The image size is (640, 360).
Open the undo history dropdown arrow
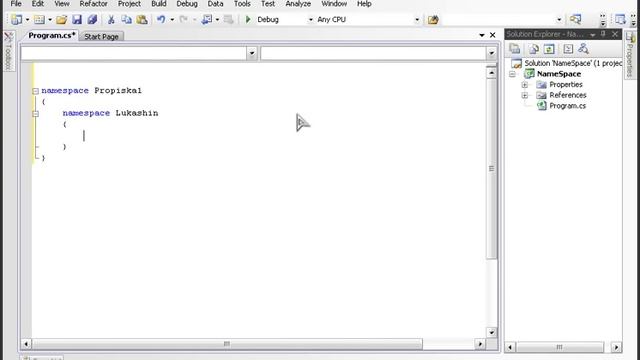coord(172,20)
